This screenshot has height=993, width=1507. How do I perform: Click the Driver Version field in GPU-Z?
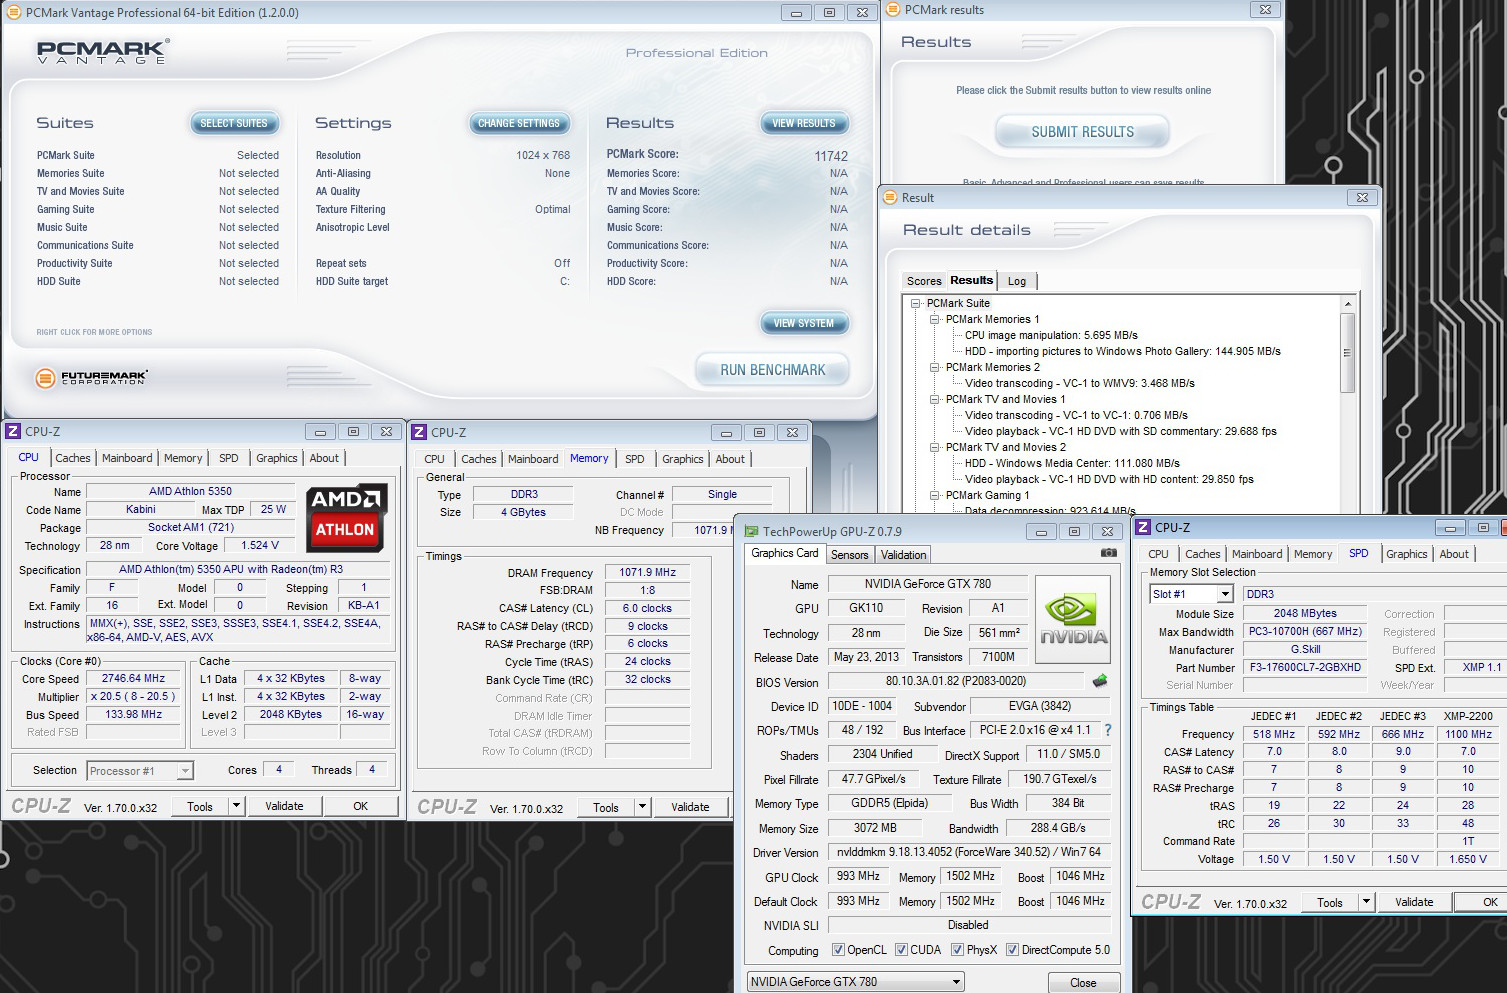968,852
